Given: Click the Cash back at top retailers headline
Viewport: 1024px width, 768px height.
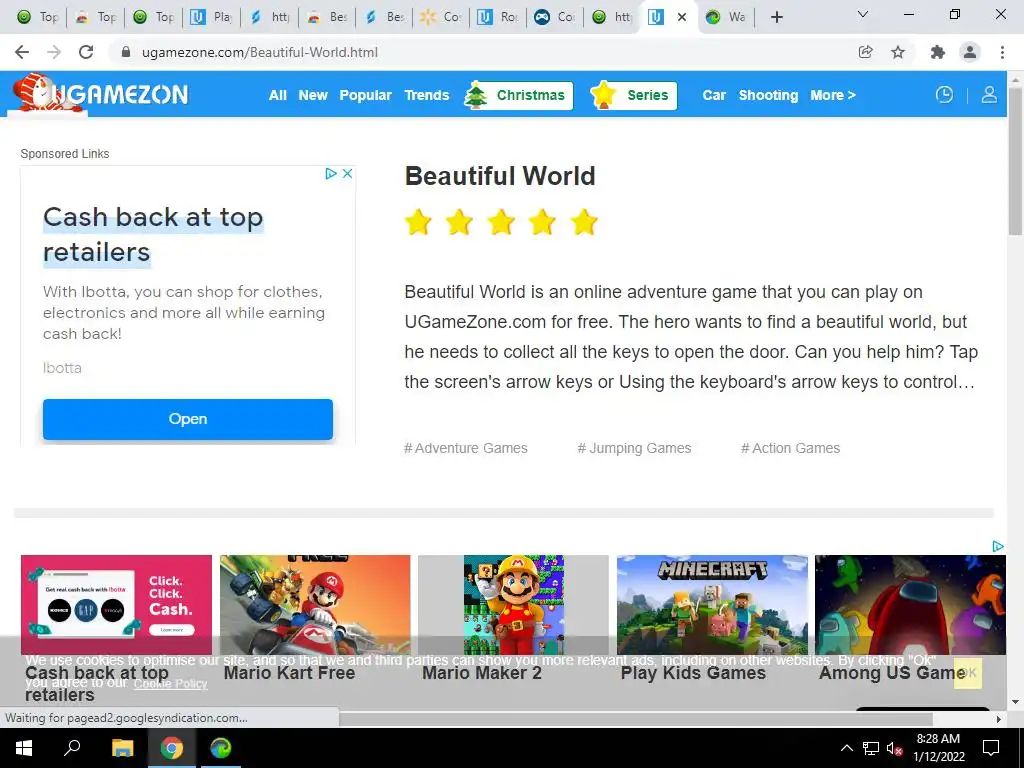Looking at the screenshot, I should [153, 234].
